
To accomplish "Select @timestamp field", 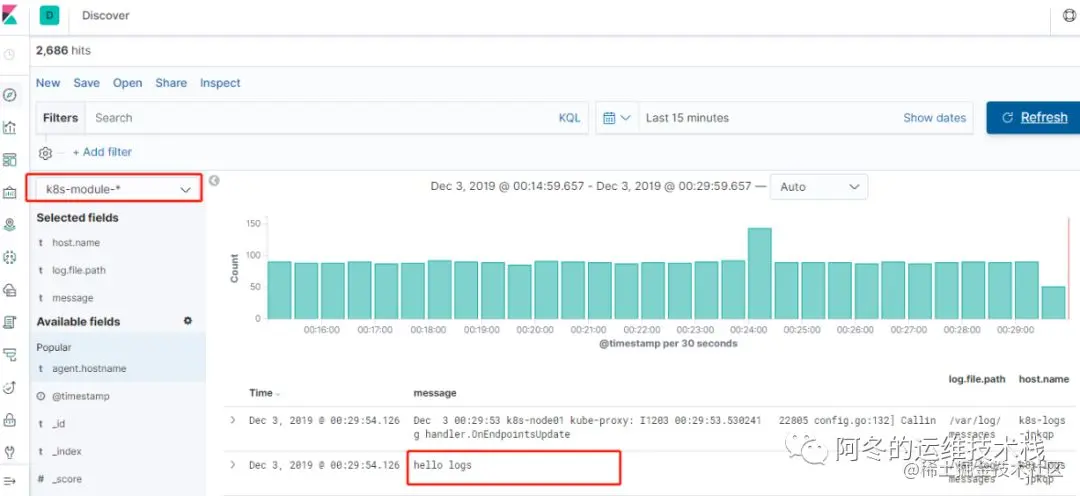I will click(81, 396).
